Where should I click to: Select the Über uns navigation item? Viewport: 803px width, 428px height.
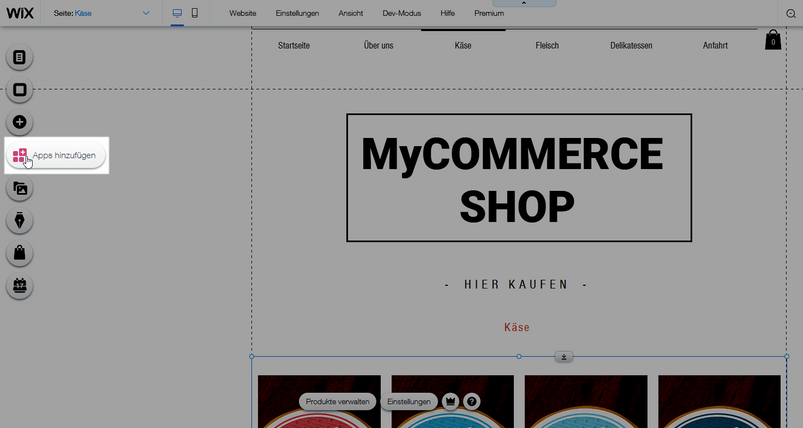[x=378, y=46]
